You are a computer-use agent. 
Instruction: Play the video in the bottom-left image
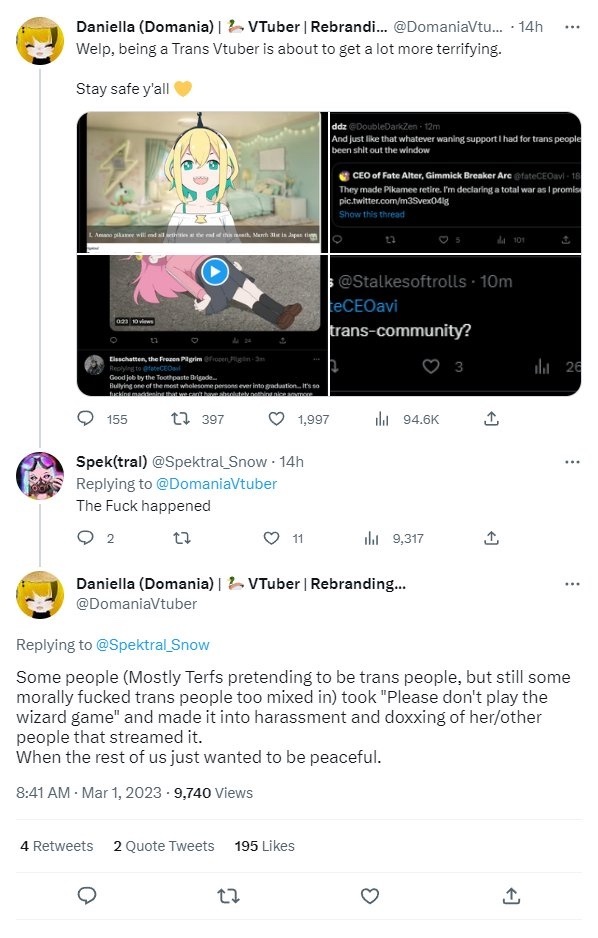(x=215, y=272)
